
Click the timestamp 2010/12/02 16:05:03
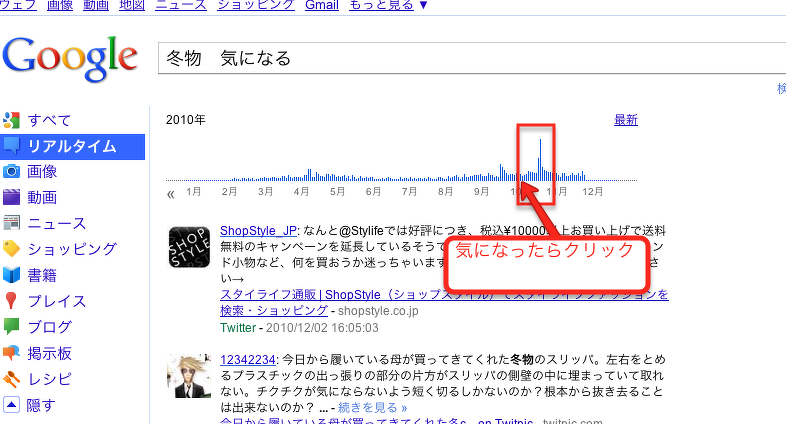(x=322, y=328)
